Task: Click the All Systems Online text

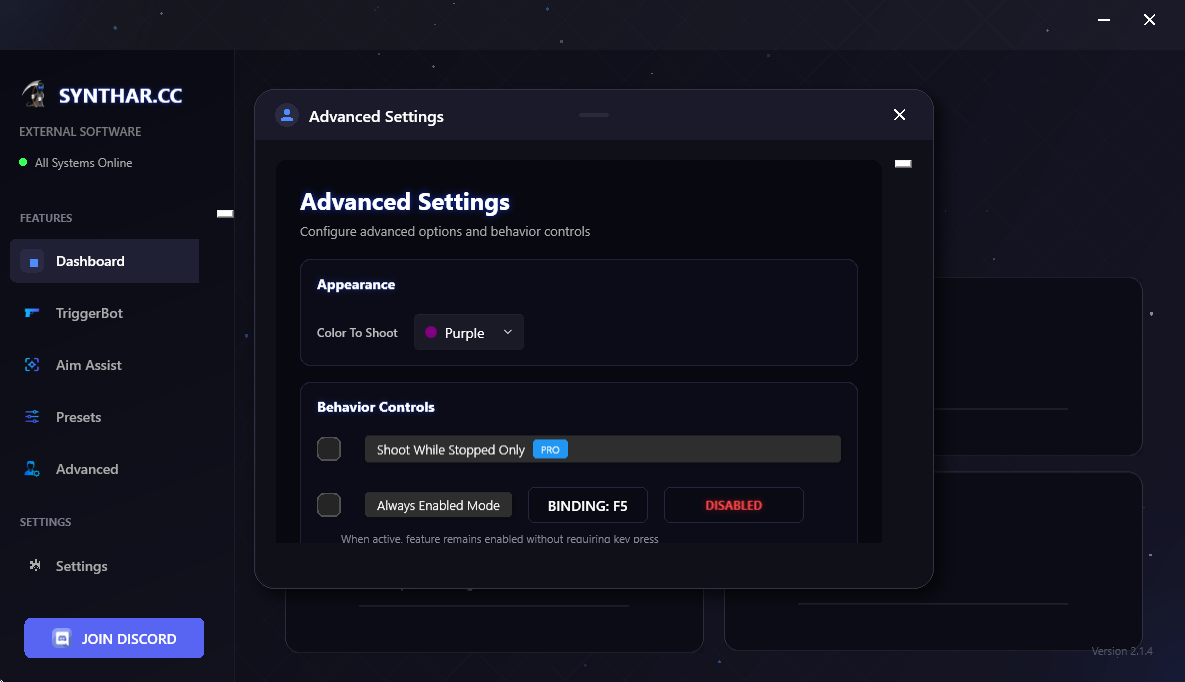Action: 83,163
